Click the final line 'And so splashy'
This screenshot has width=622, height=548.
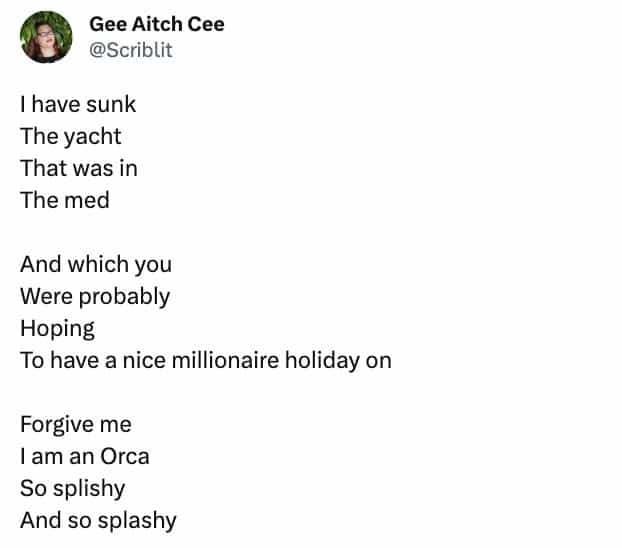pyautogui.click(x=98, y=520)
